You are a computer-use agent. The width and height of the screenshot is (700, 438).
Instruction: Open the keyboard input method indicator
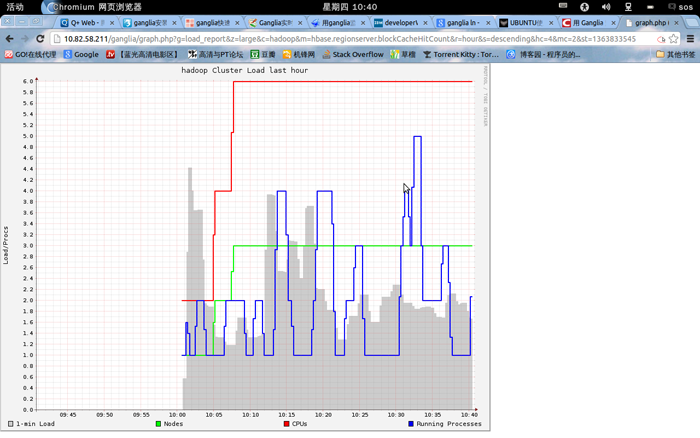(x=563, y=6)
